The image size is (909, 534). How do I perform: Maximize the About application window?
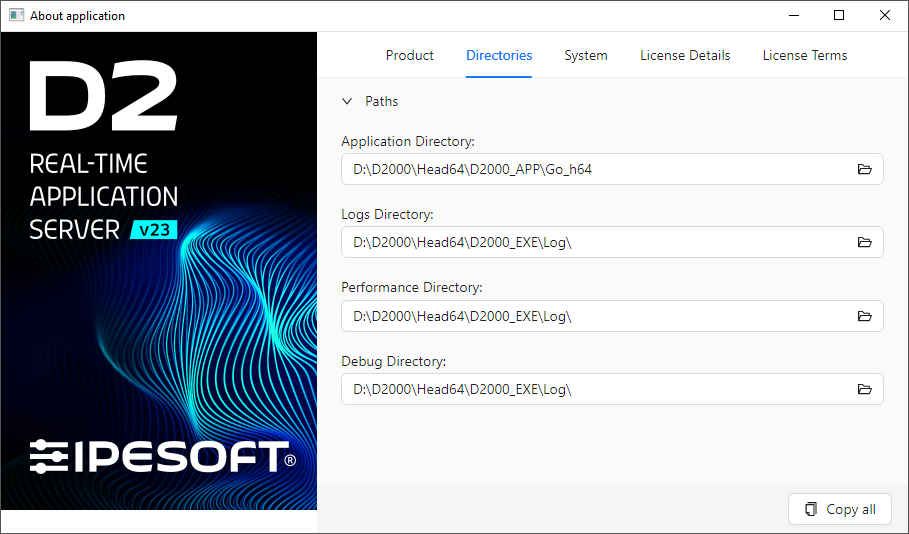[x=839, y=16]
